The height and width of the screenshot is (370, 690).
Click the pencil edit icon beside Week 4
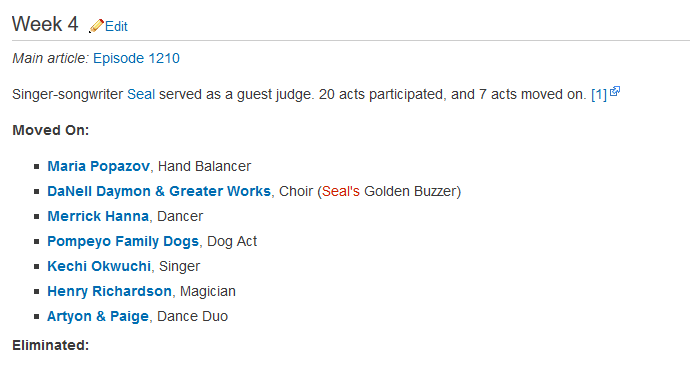click(x=96, y=26)
